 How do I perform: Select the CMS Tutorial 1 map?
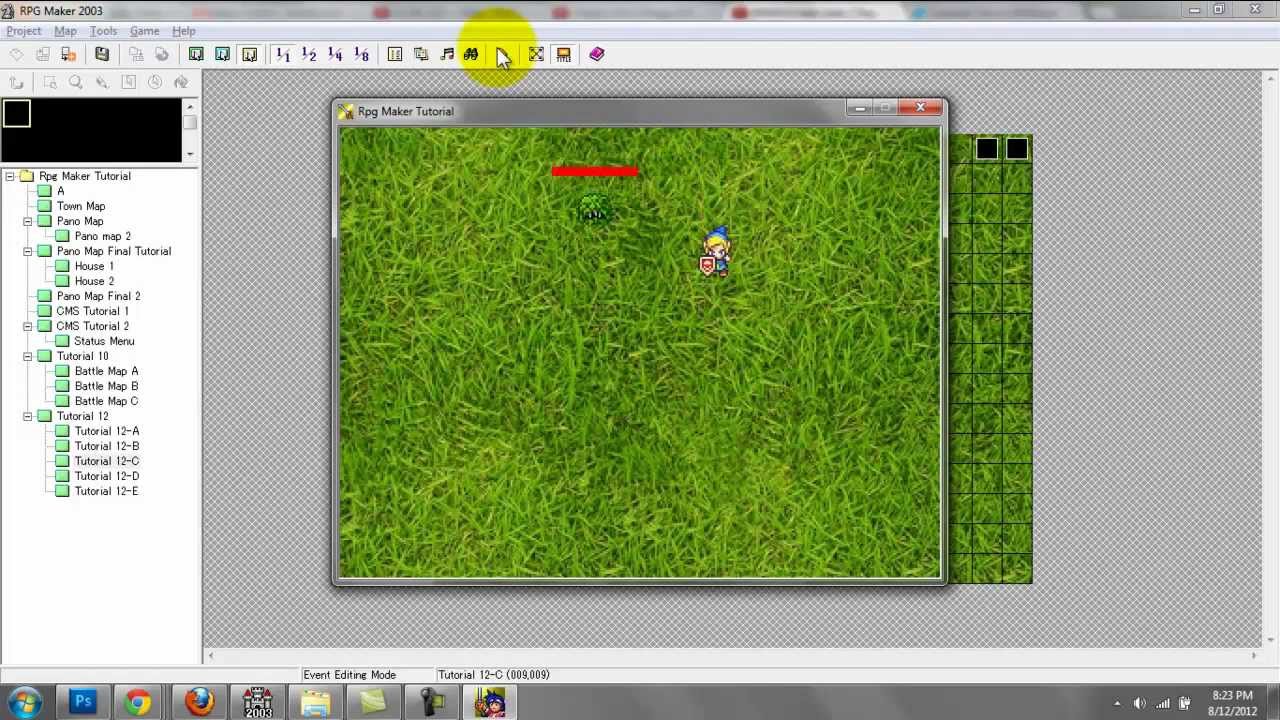click(x=93, y=311)
